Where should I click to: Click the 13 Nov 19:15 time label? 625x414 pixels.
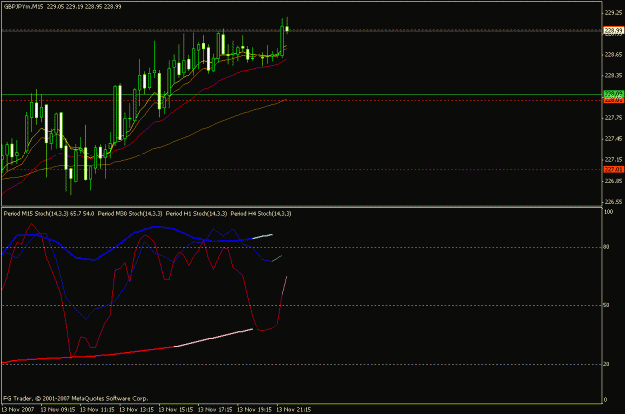254,410
